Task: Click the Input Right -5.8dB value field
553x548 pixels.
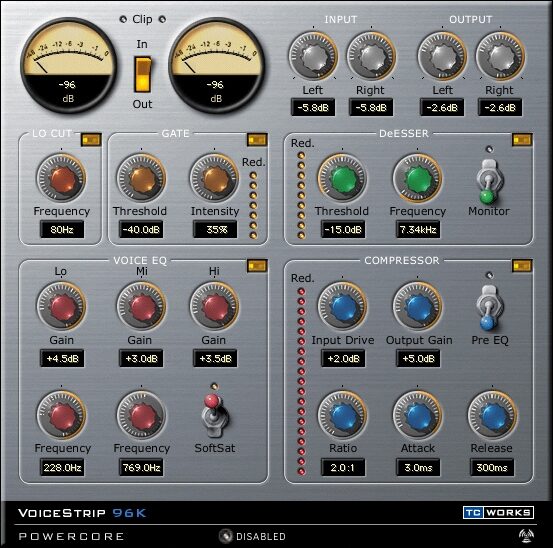Action: point(371,107)
